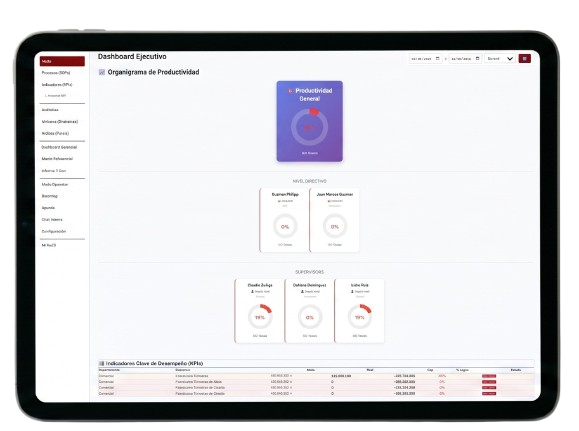Click the 0% gauge on Dahiana Domínguez card

309,317
